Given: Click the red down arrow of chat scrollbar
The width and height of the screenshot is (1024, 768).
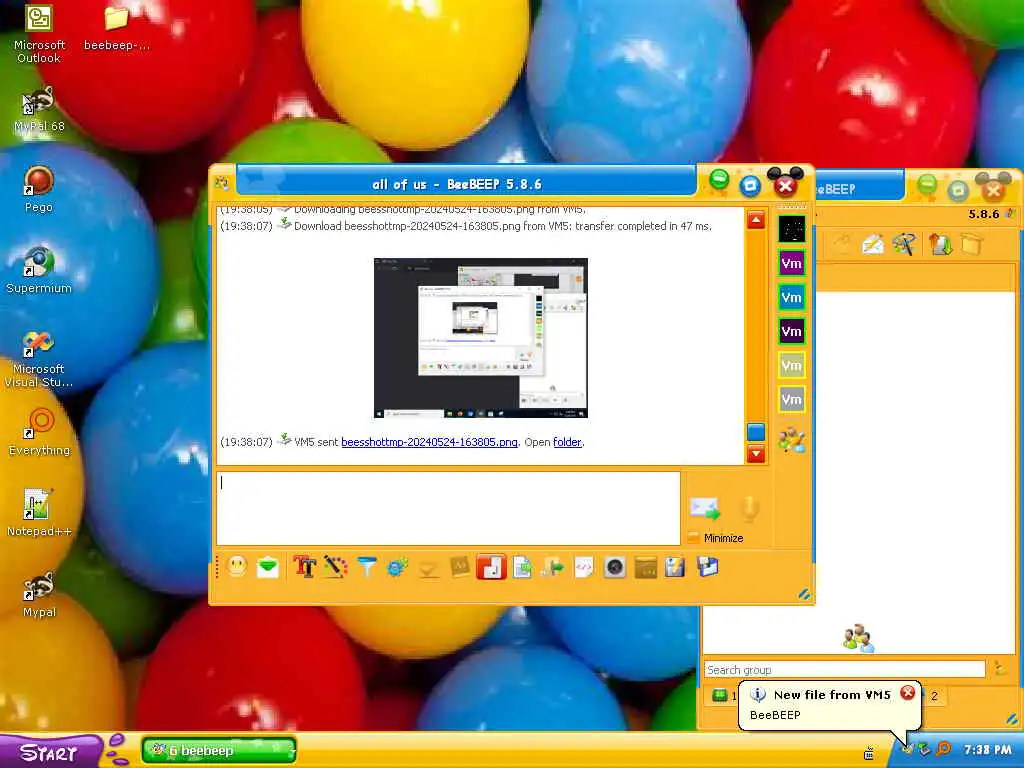Looking at the screenshot, I should [x=756, y=453].
